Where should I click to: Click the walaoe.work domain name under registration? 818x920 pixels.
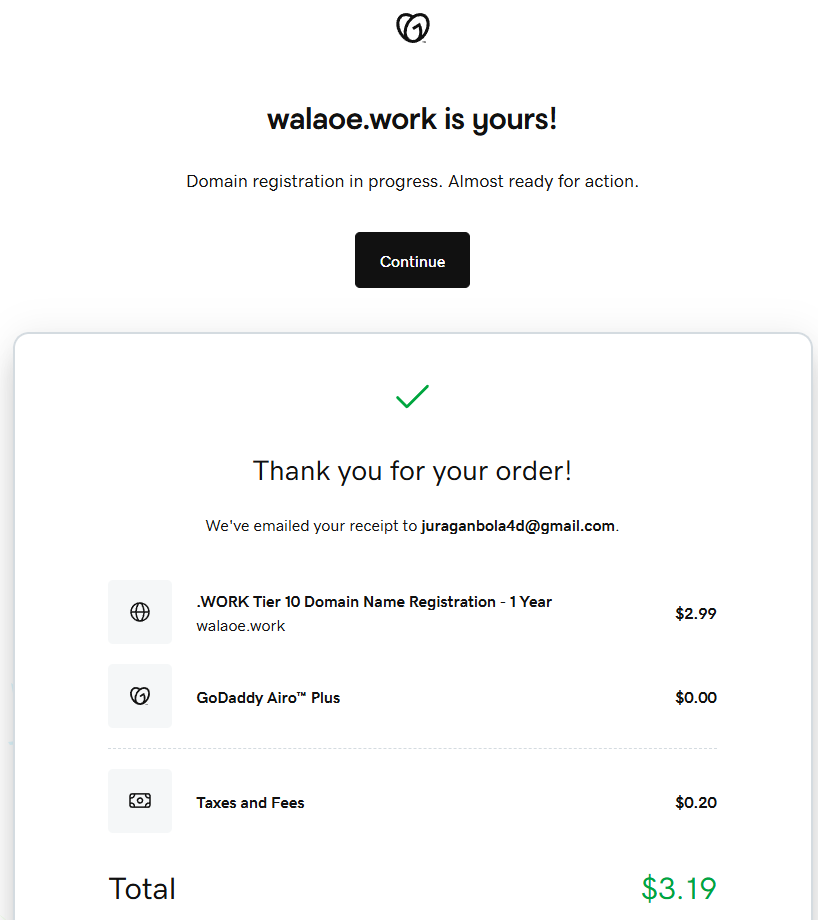tap(241, 626)
